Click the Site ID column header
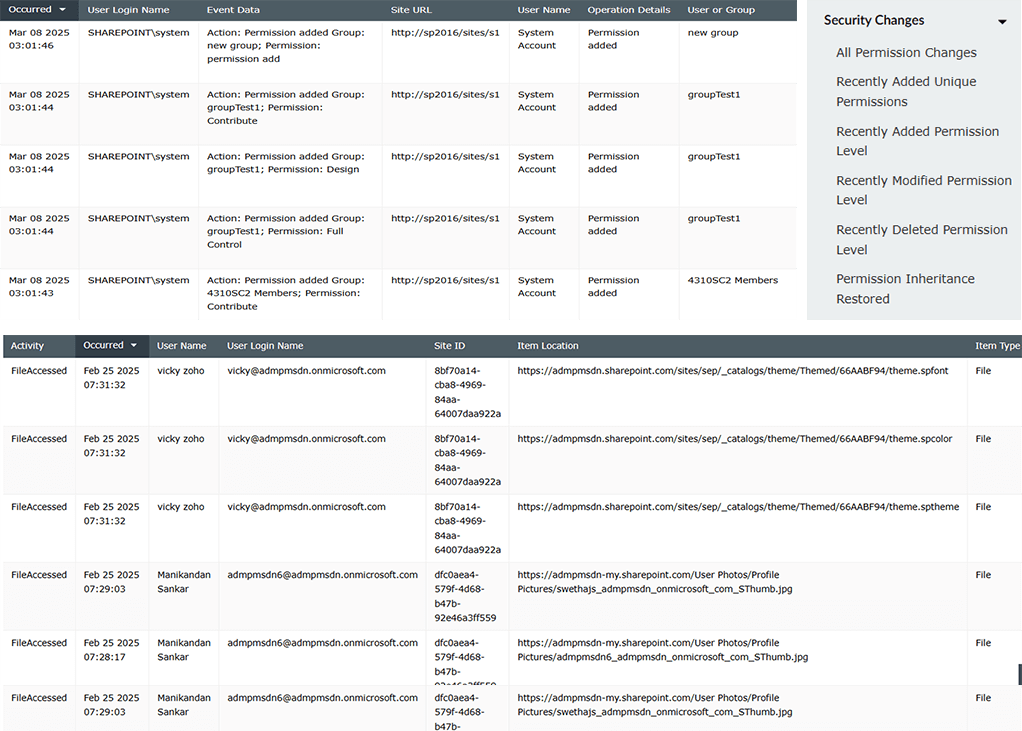The height and width of the screenshot is (731, 1022). (449, 346)
